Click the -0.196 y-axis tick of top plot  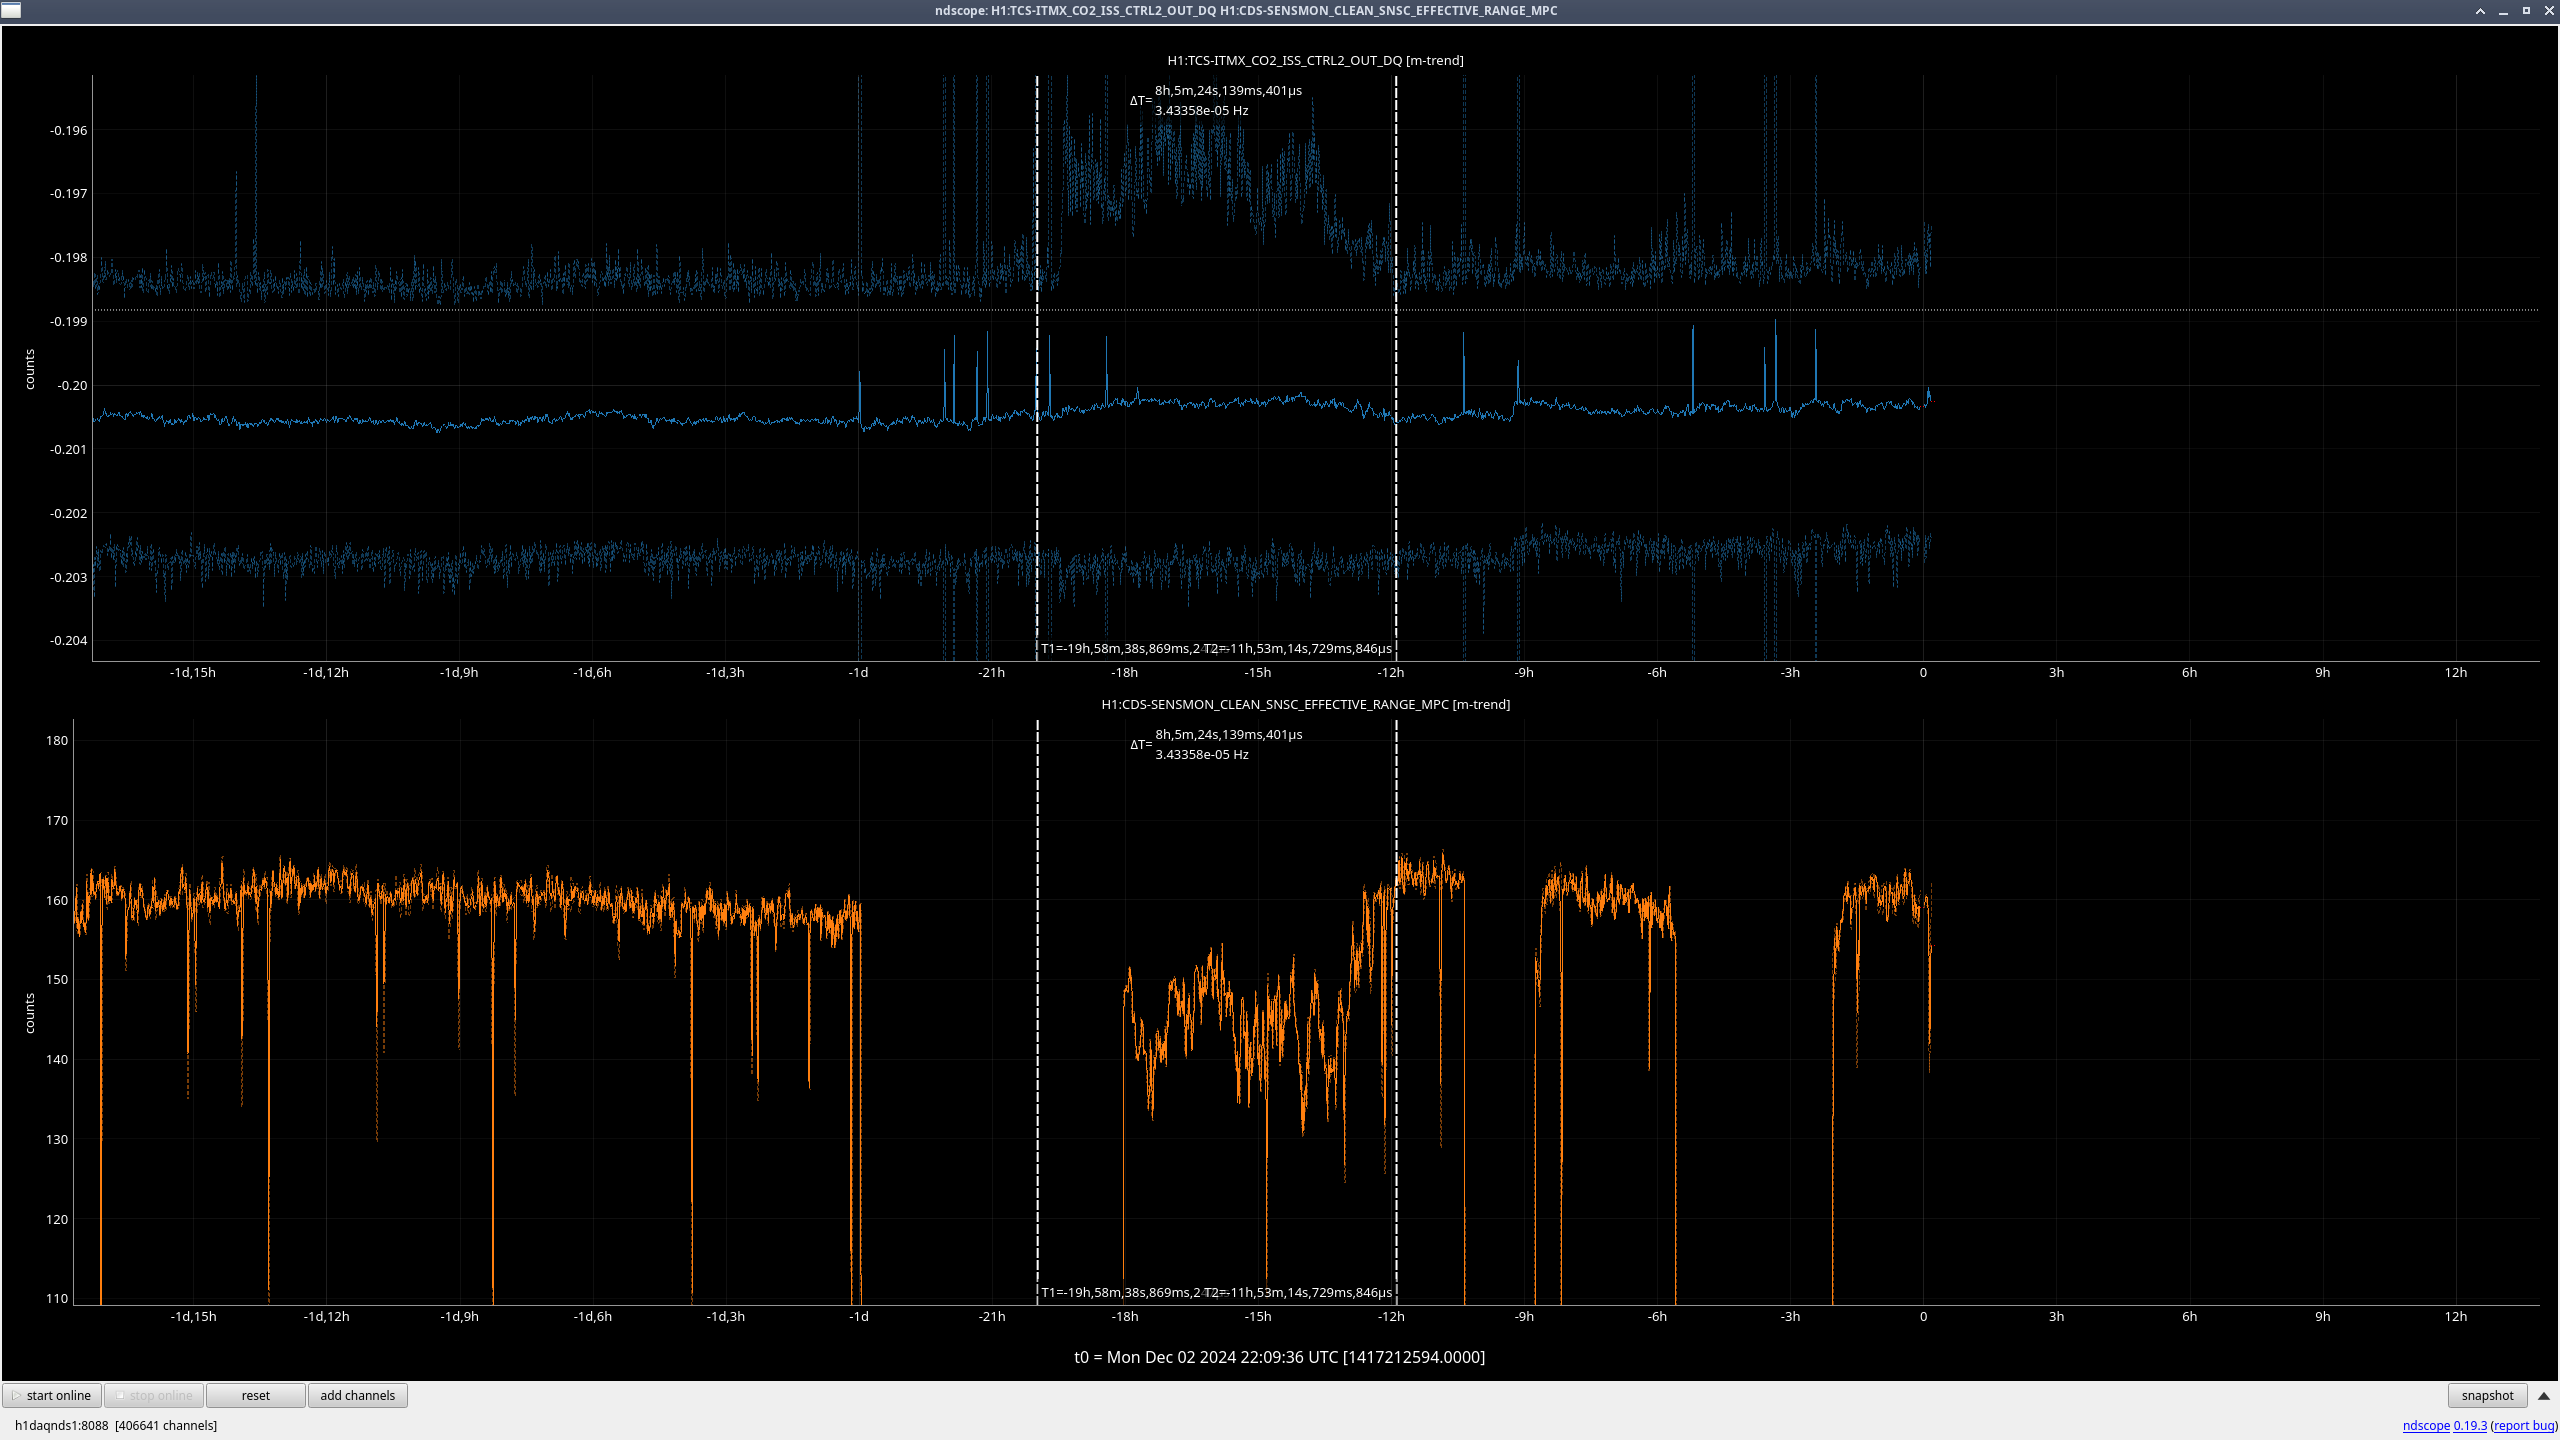[x=69, y=130]
